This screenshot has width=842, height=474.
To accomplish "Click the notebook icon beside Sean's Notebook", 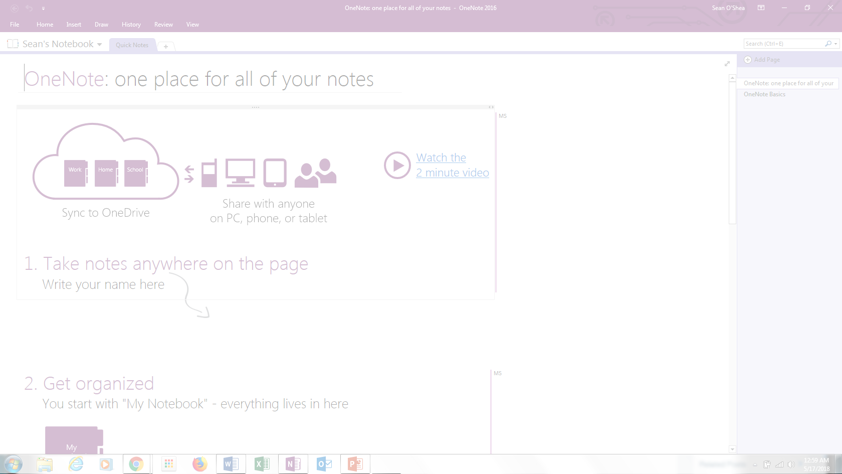I will tap(12, 43).
